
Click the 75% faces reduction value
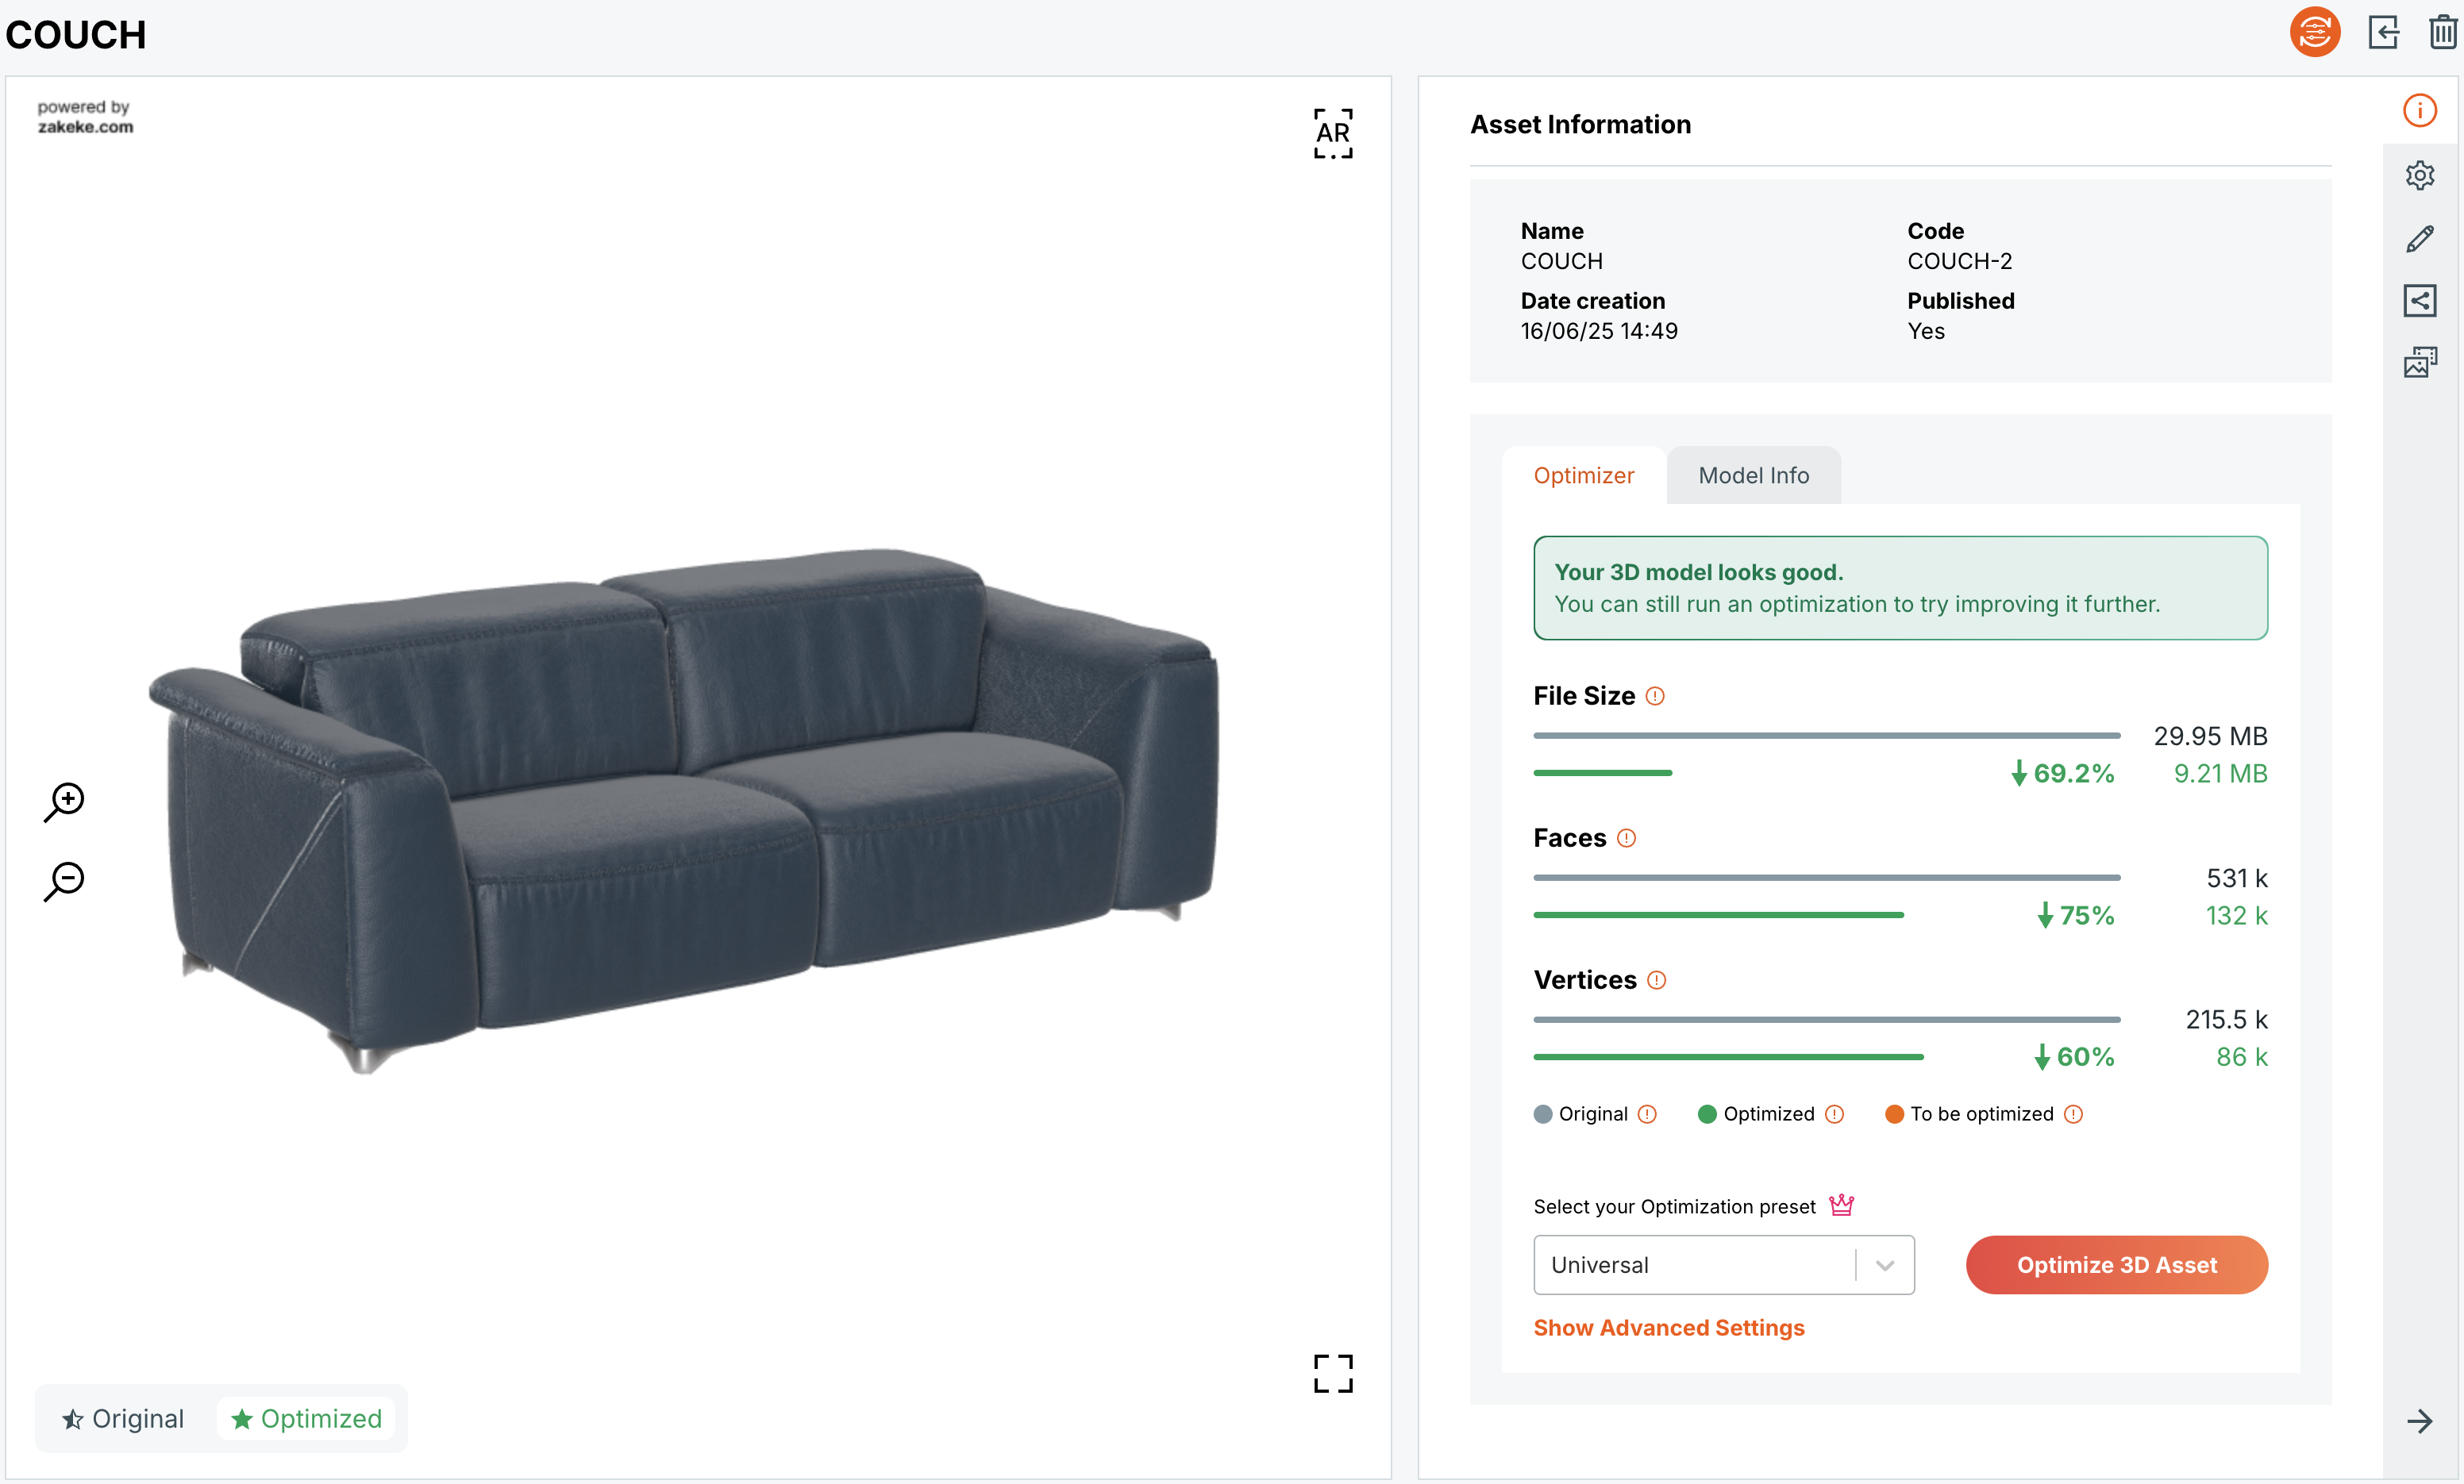(2076, 916)
